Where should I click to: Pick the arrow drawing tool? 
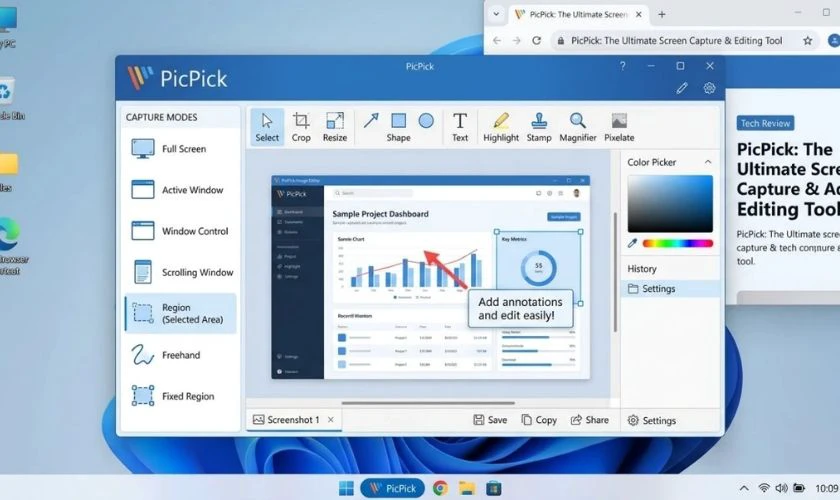[371, 121]
